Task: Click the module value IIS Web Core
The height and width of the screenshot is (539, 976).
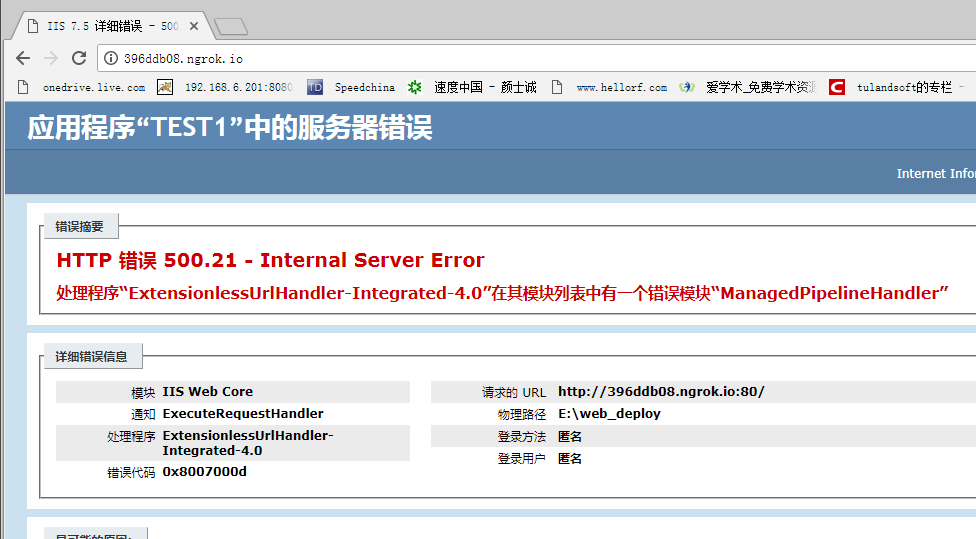Action: point(208,391)
